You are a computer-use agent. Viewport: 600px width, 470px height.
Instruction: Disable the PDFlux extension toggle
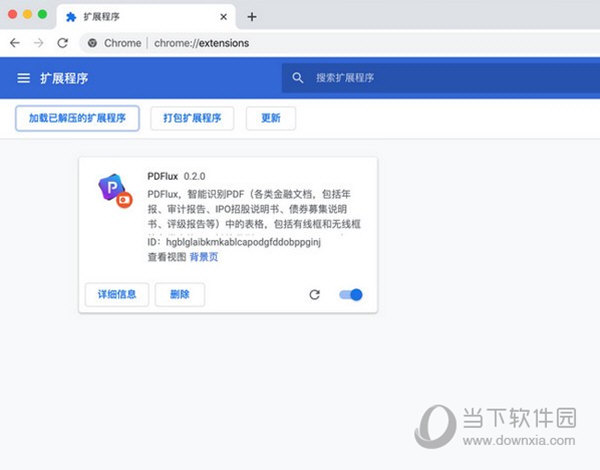coord(351,294)
